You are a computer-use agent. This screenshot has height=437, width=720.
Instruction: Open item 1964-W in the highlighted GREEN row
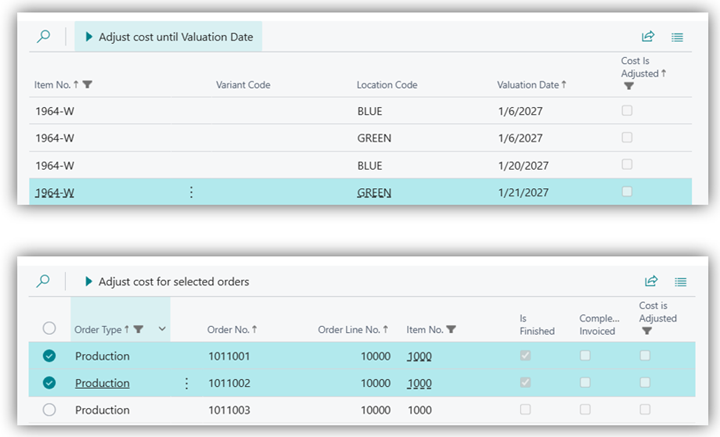tap(54, 192)
